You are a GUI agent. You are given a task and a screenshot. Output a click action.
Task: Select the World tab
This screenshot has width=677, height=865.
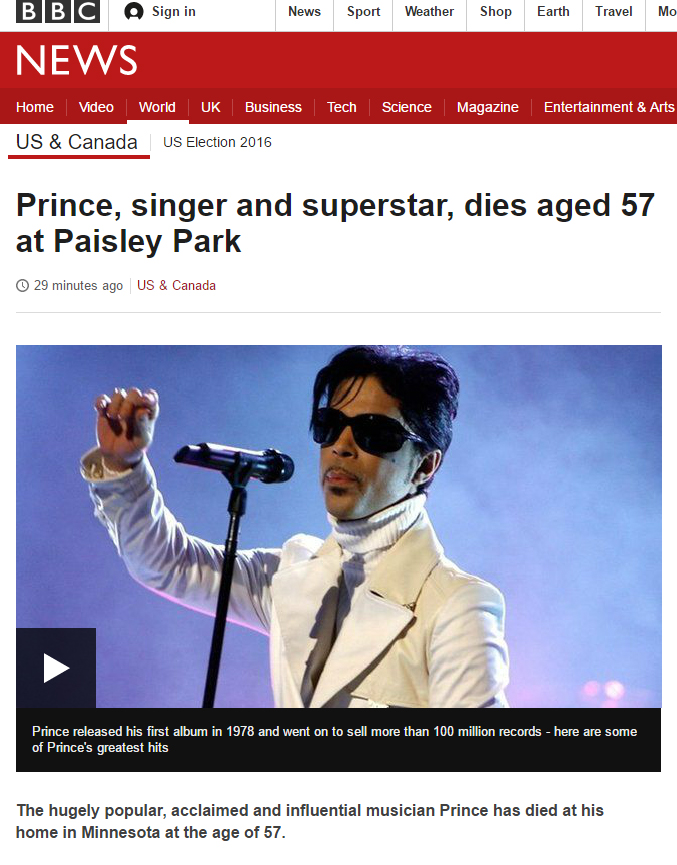(157, 107)
